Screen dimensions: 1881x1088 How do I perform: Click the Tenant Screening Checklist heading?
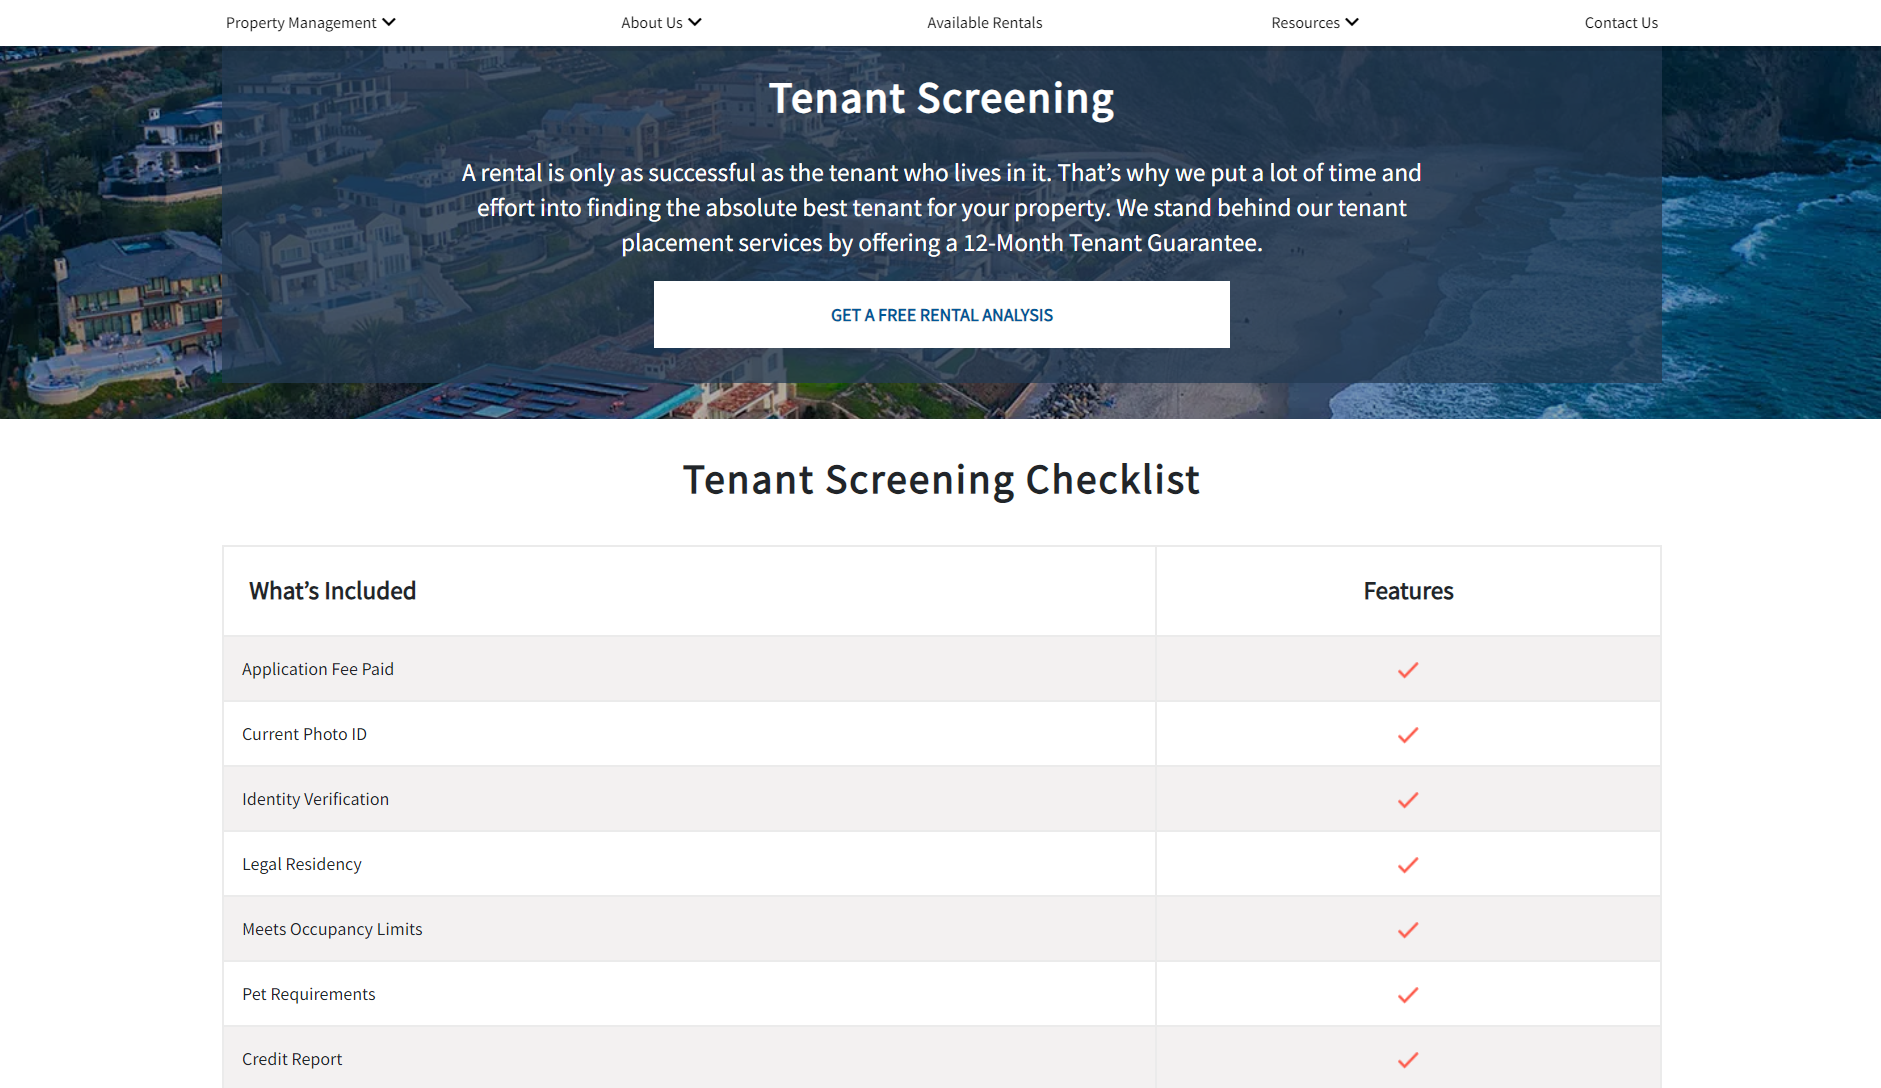[941, 480]
